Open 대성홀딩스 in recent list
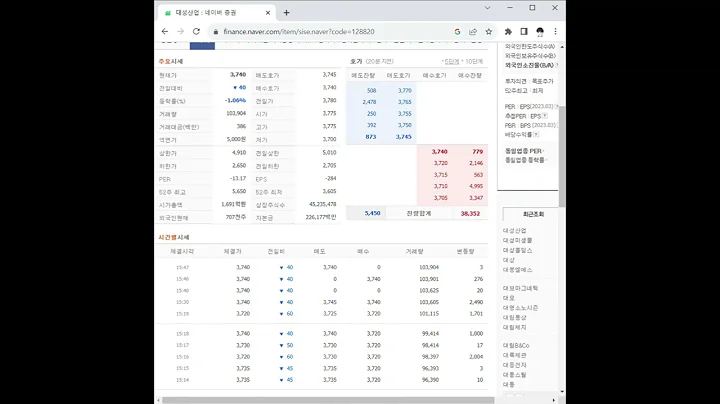Viewport: 720px width, 404px height. [x=518, y=251]
